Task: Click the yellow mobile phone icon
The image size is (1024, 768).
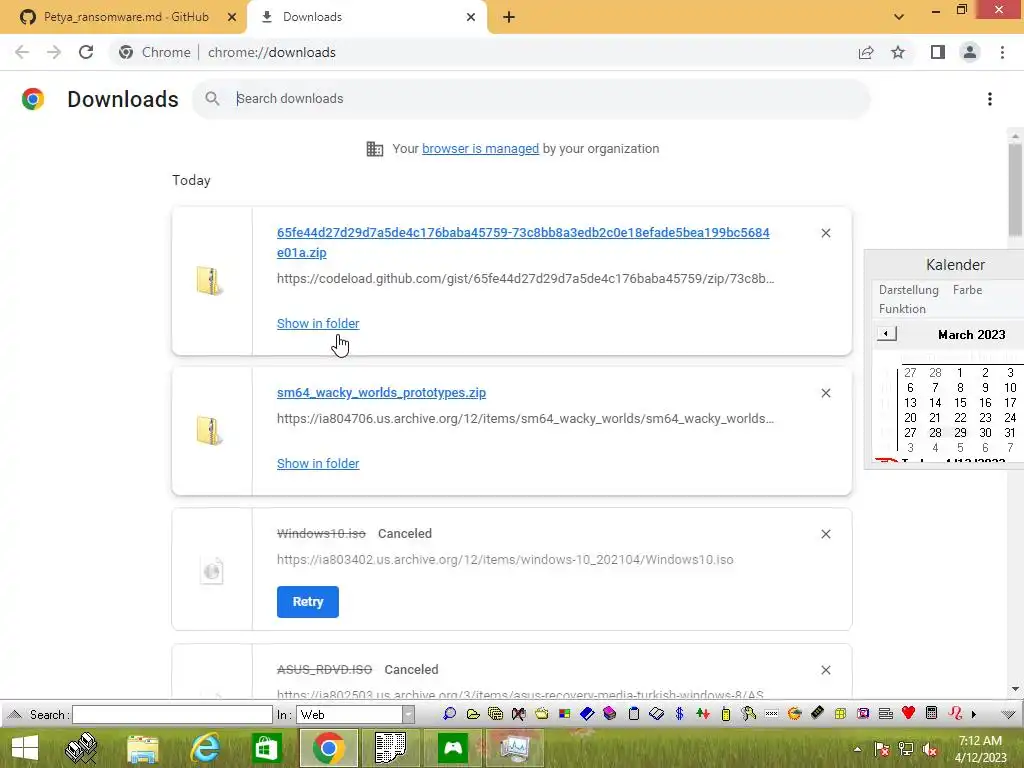Action: coord(726,714)
